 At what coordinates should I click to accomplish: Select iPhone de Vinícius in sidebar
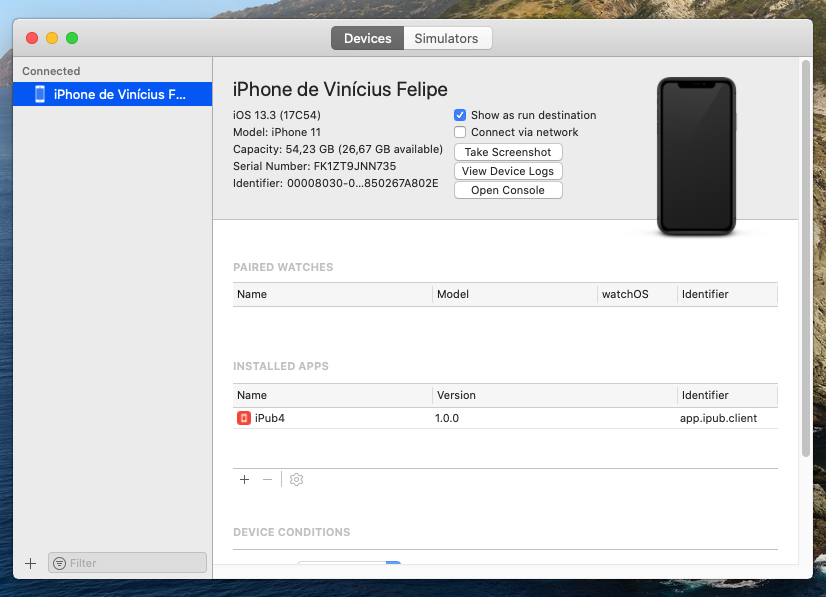(x=119, y=94)
